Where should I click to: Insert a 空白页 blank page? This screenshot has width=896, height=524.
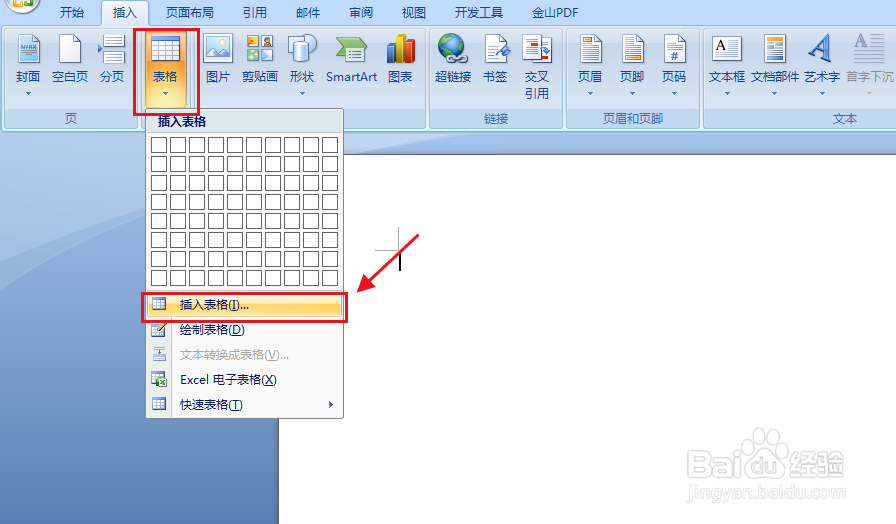(x=70, y=59)
